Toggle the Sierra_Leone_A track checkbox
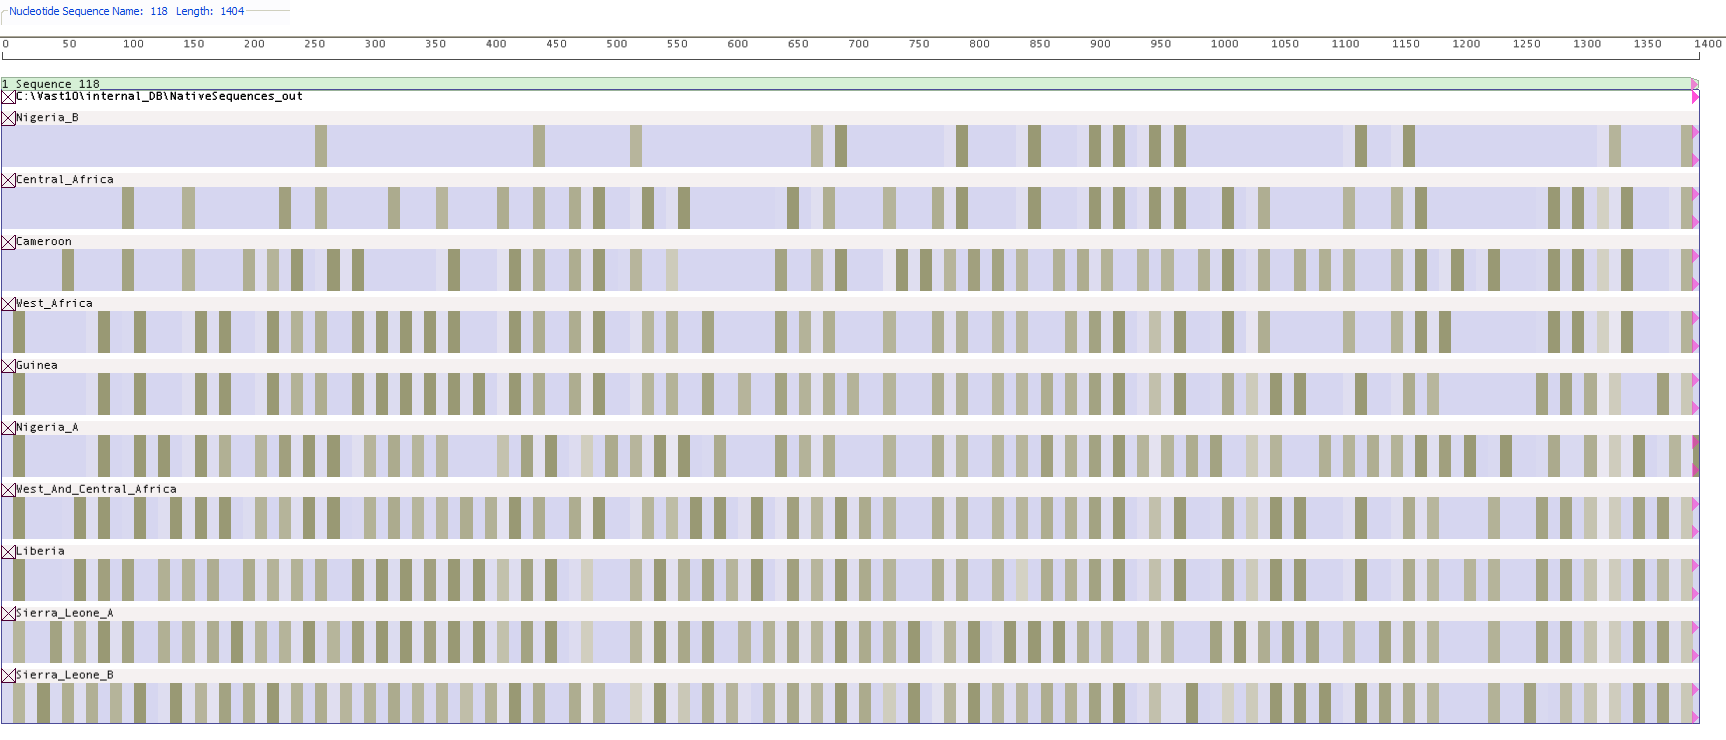The height and width of the screenshot is (740, 1726). (8, 614)
